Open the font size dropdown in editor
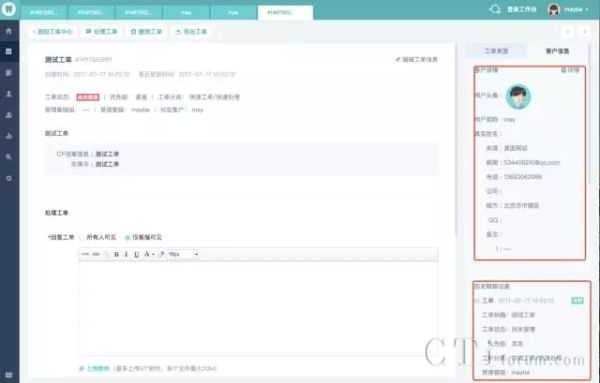The height and width of the screenshot is (383, 600). pyautogui.click(x=183, y=254)
